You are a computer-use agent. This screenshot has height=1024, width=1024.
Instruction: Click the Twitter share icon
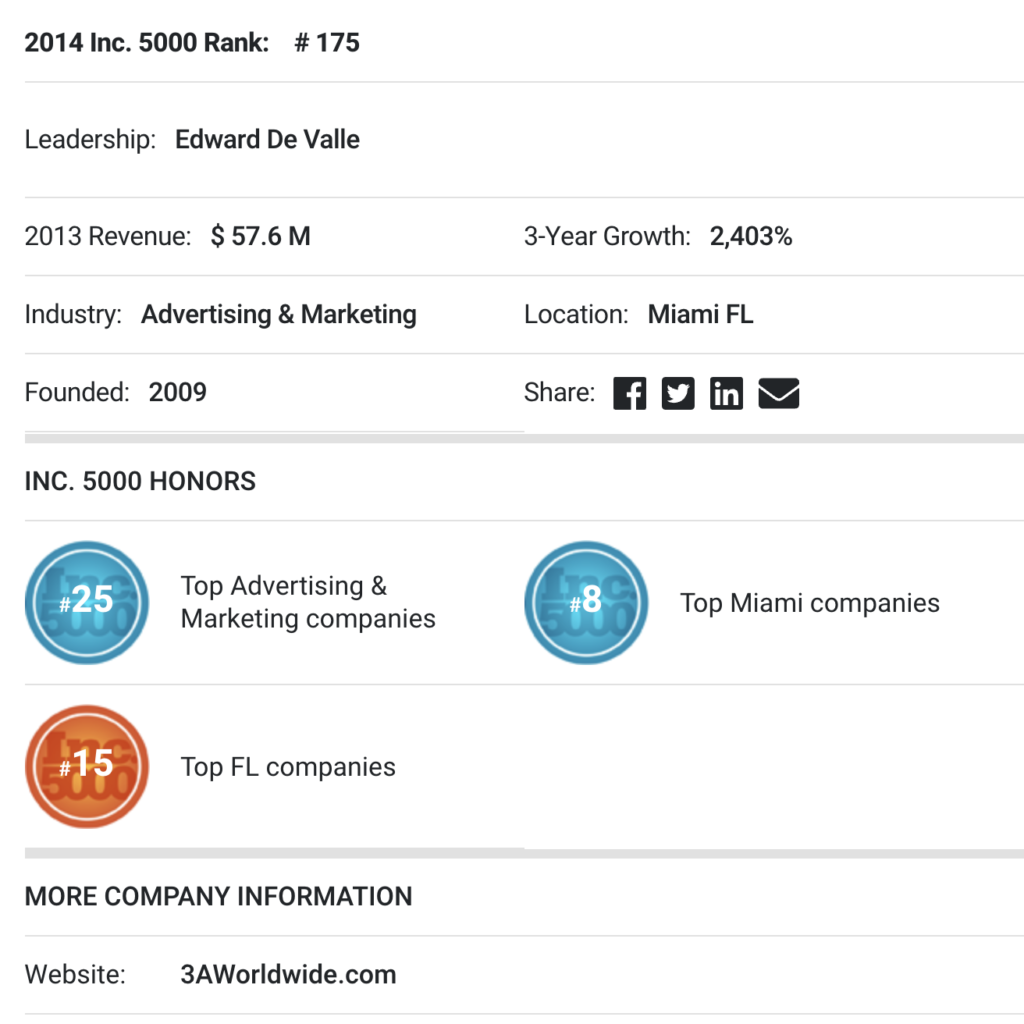tap(678, 393)
